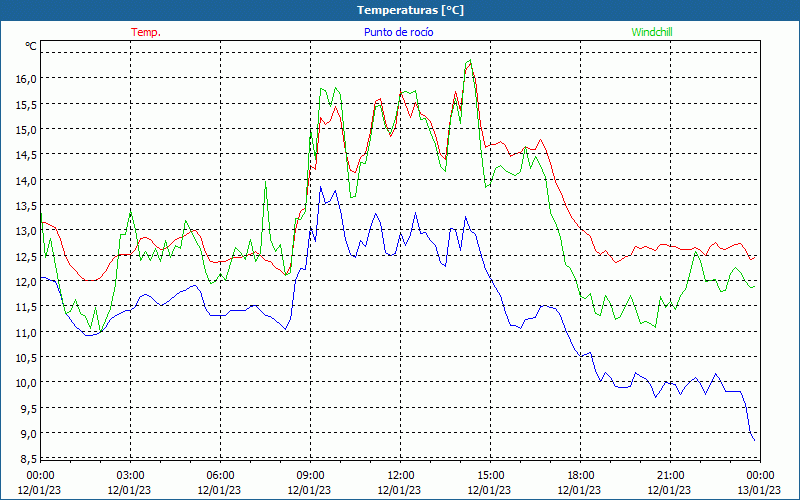Click the 18:00 time axis label

(581, 476)
